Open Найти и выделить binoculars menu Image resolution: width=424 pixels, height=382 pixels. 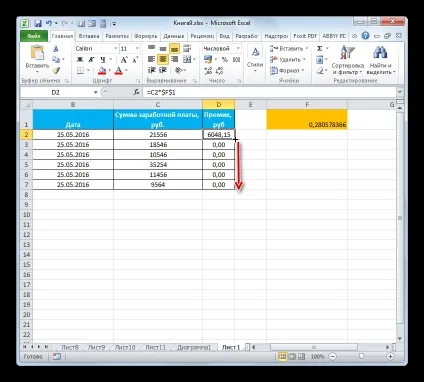point(380,60)
